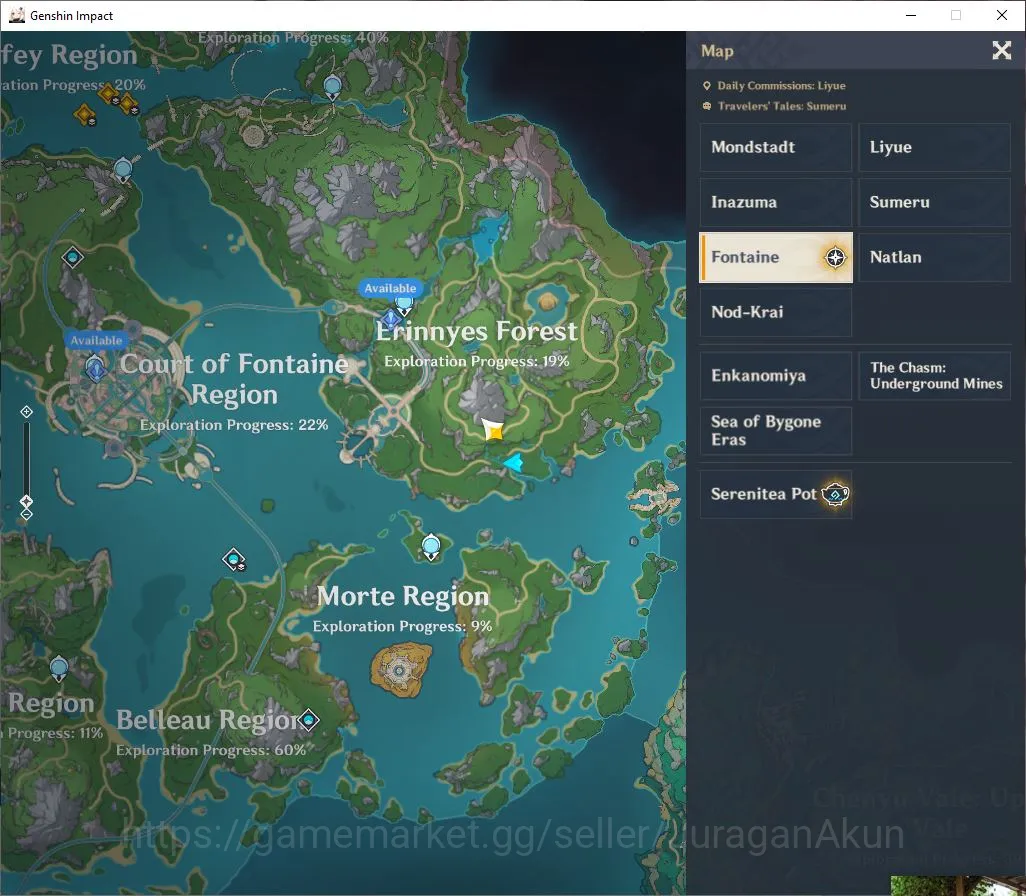Select The Chasm: Underground Mines
Screen dimensions: 1026x896
934,376
